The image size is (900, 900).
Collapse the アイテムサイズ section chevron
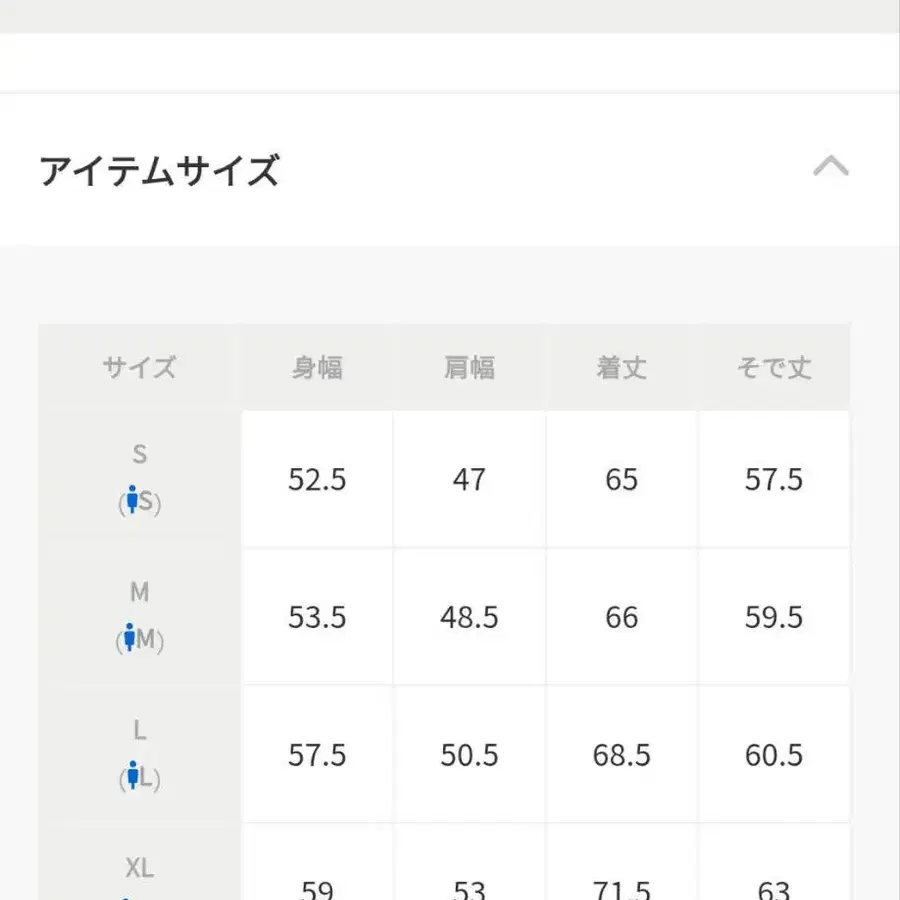click(830, 167)
